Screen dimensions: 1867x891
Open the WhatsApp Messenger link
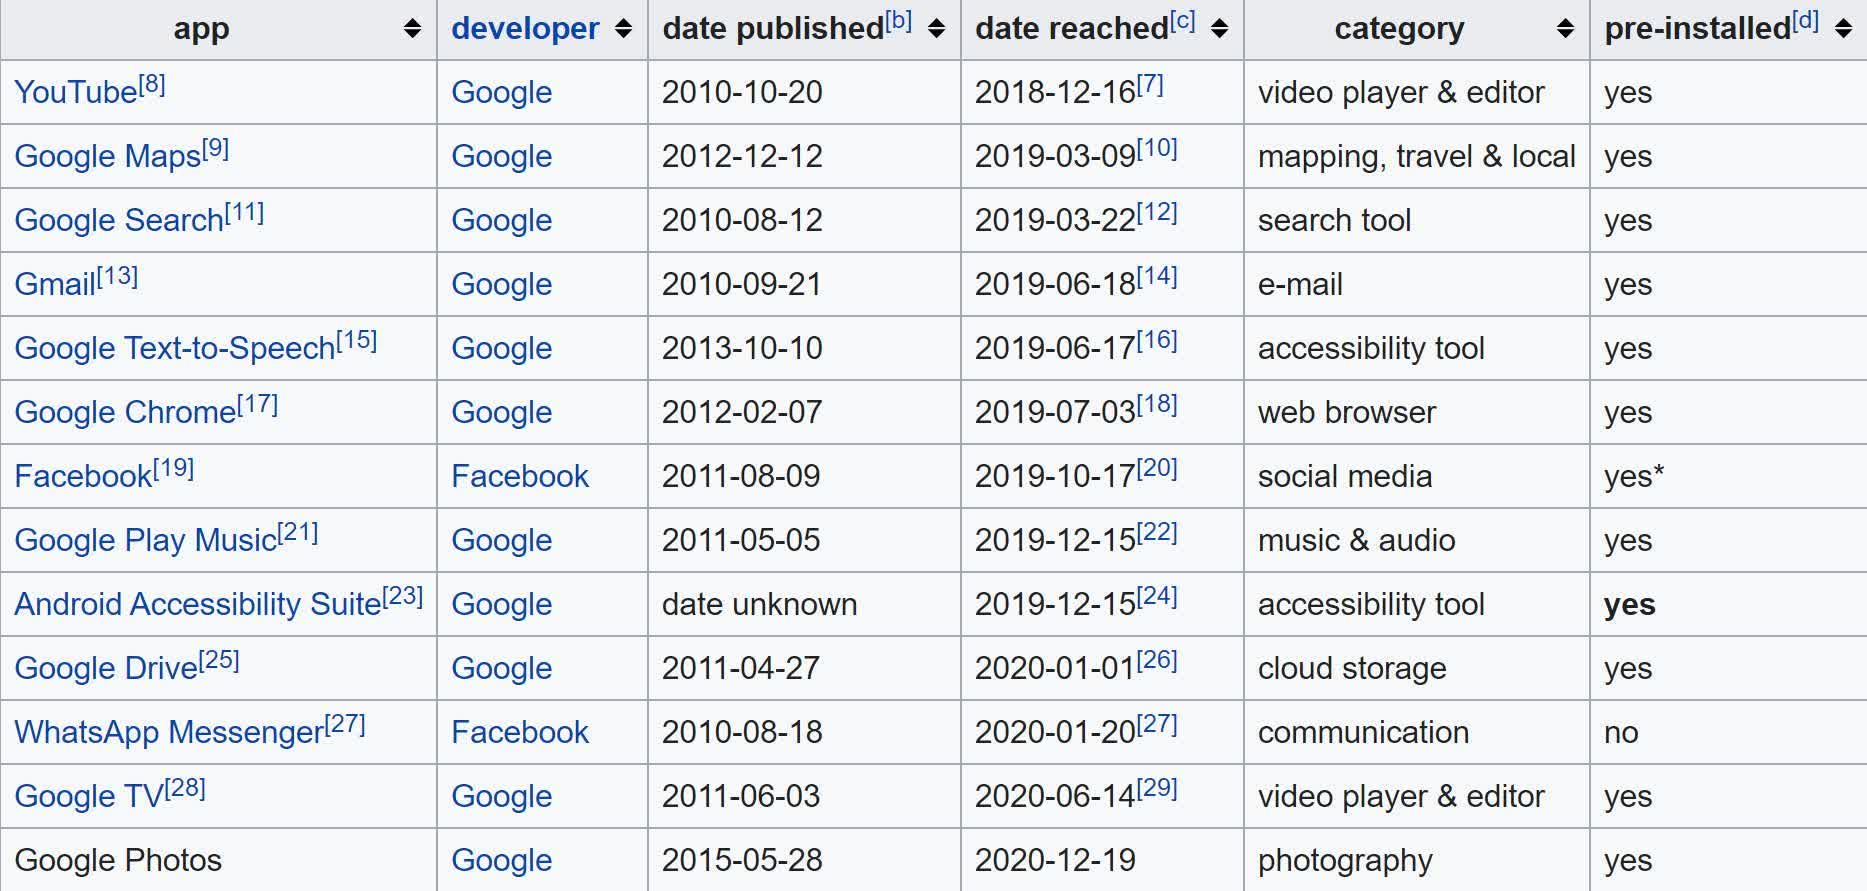click(x=169, y=732)
